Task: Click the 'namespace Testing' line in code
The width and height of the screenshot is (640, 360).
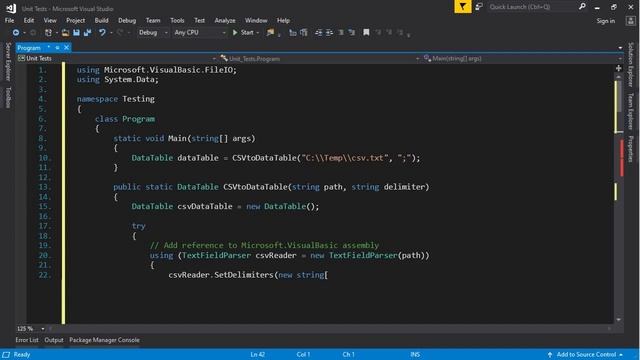Action: click(116, 99)
